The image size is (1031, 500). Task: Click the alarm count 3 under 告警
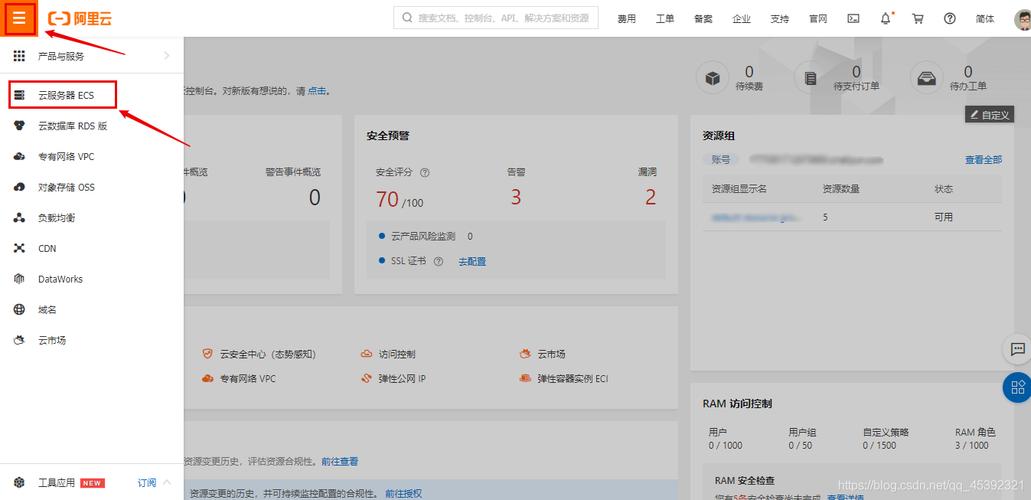click(x=516, y=197)
